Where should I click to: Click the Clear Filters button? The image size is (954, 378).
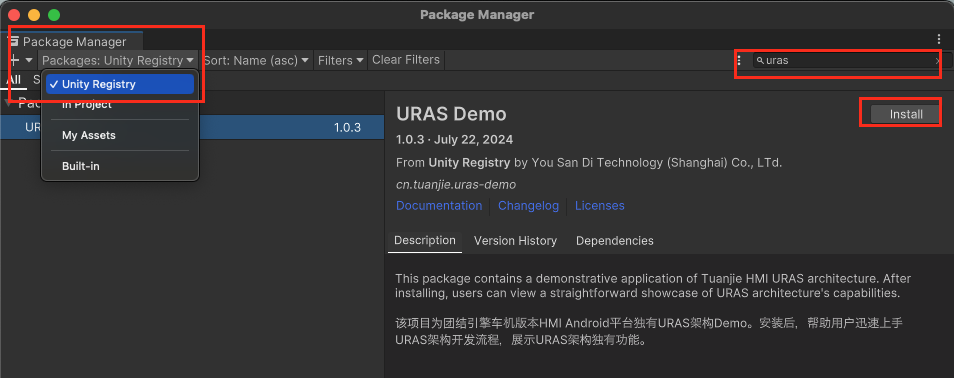tap(406, 60)
